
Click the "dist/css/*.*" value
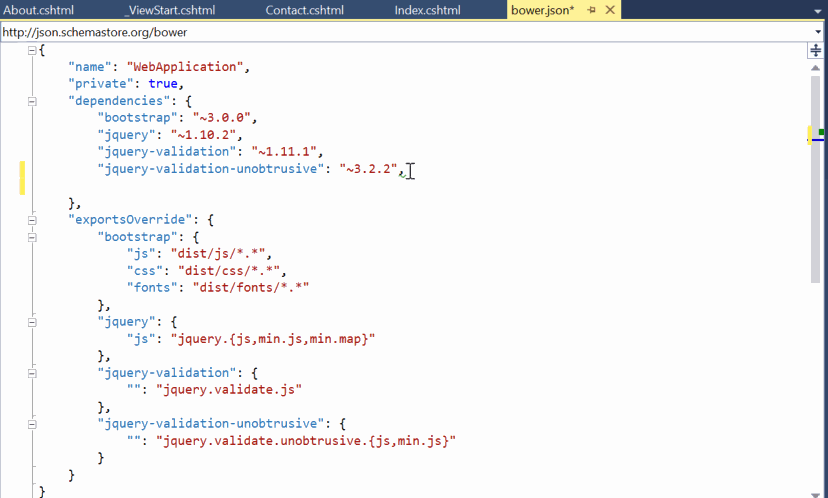(229, 270)
